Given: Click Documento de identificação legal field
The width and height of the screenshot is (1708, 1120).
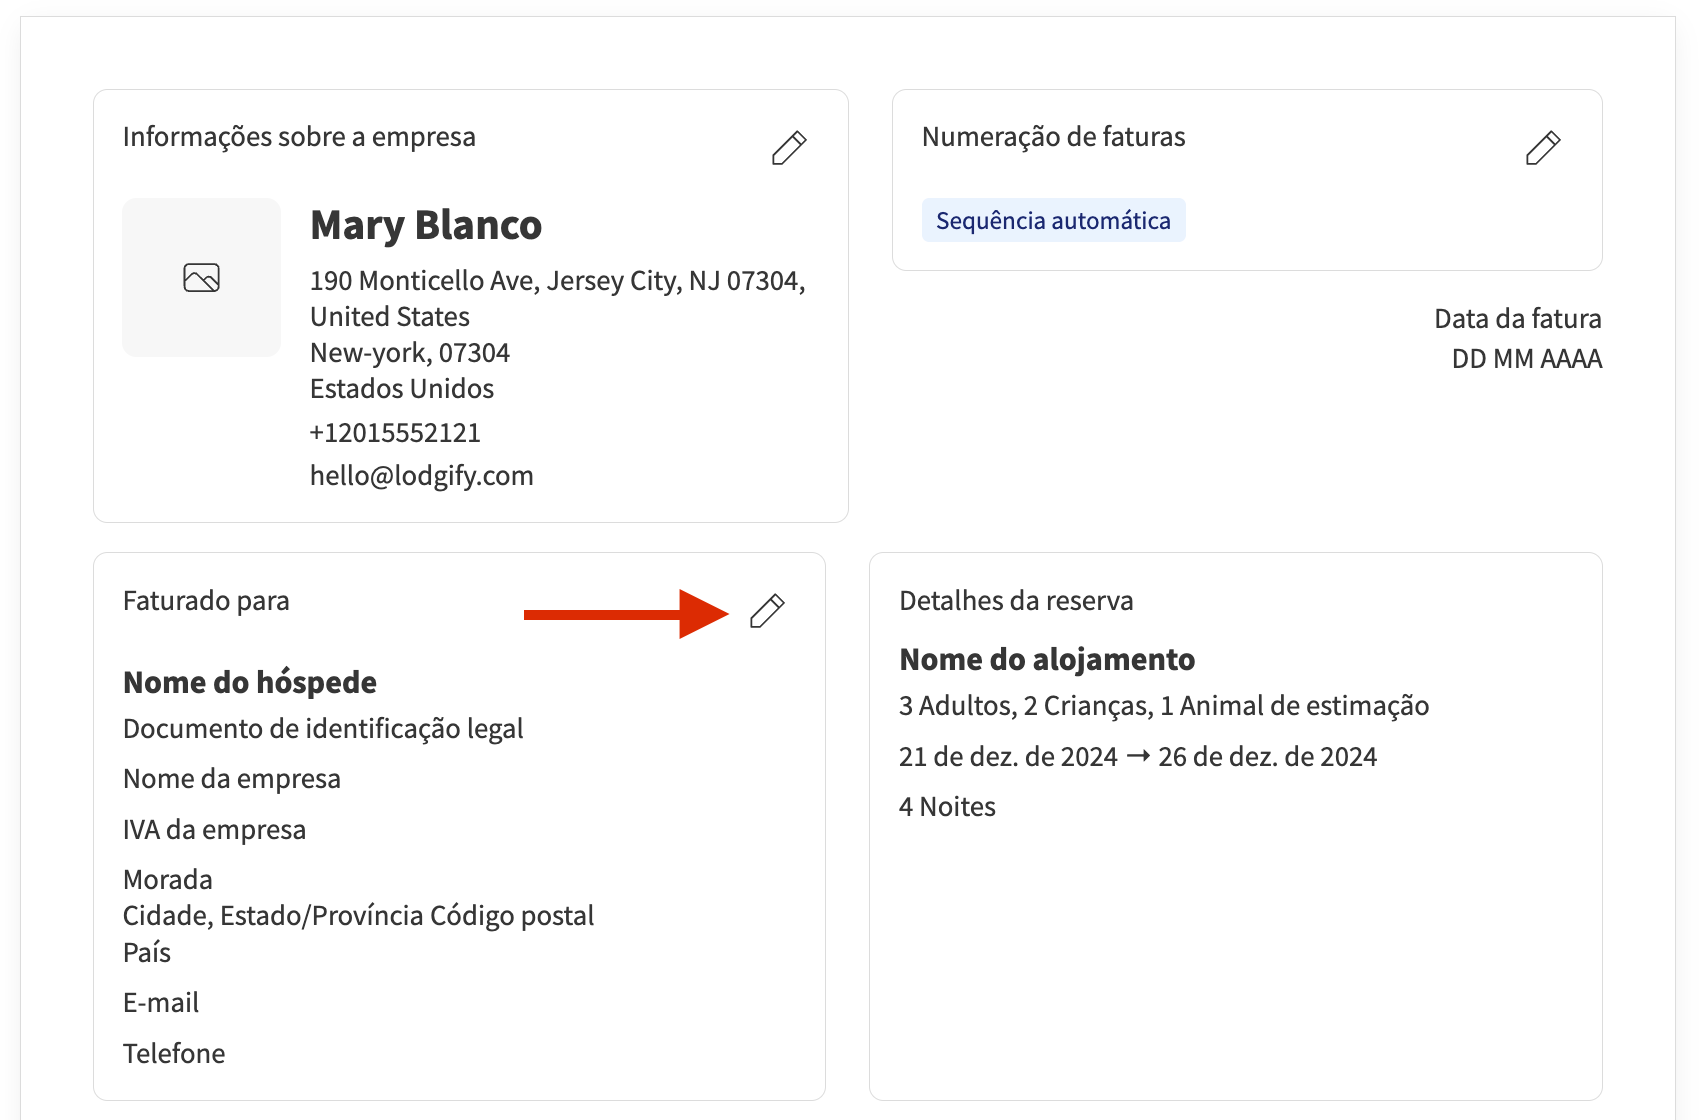Looking at the screenshot, I should coord(323,729).
